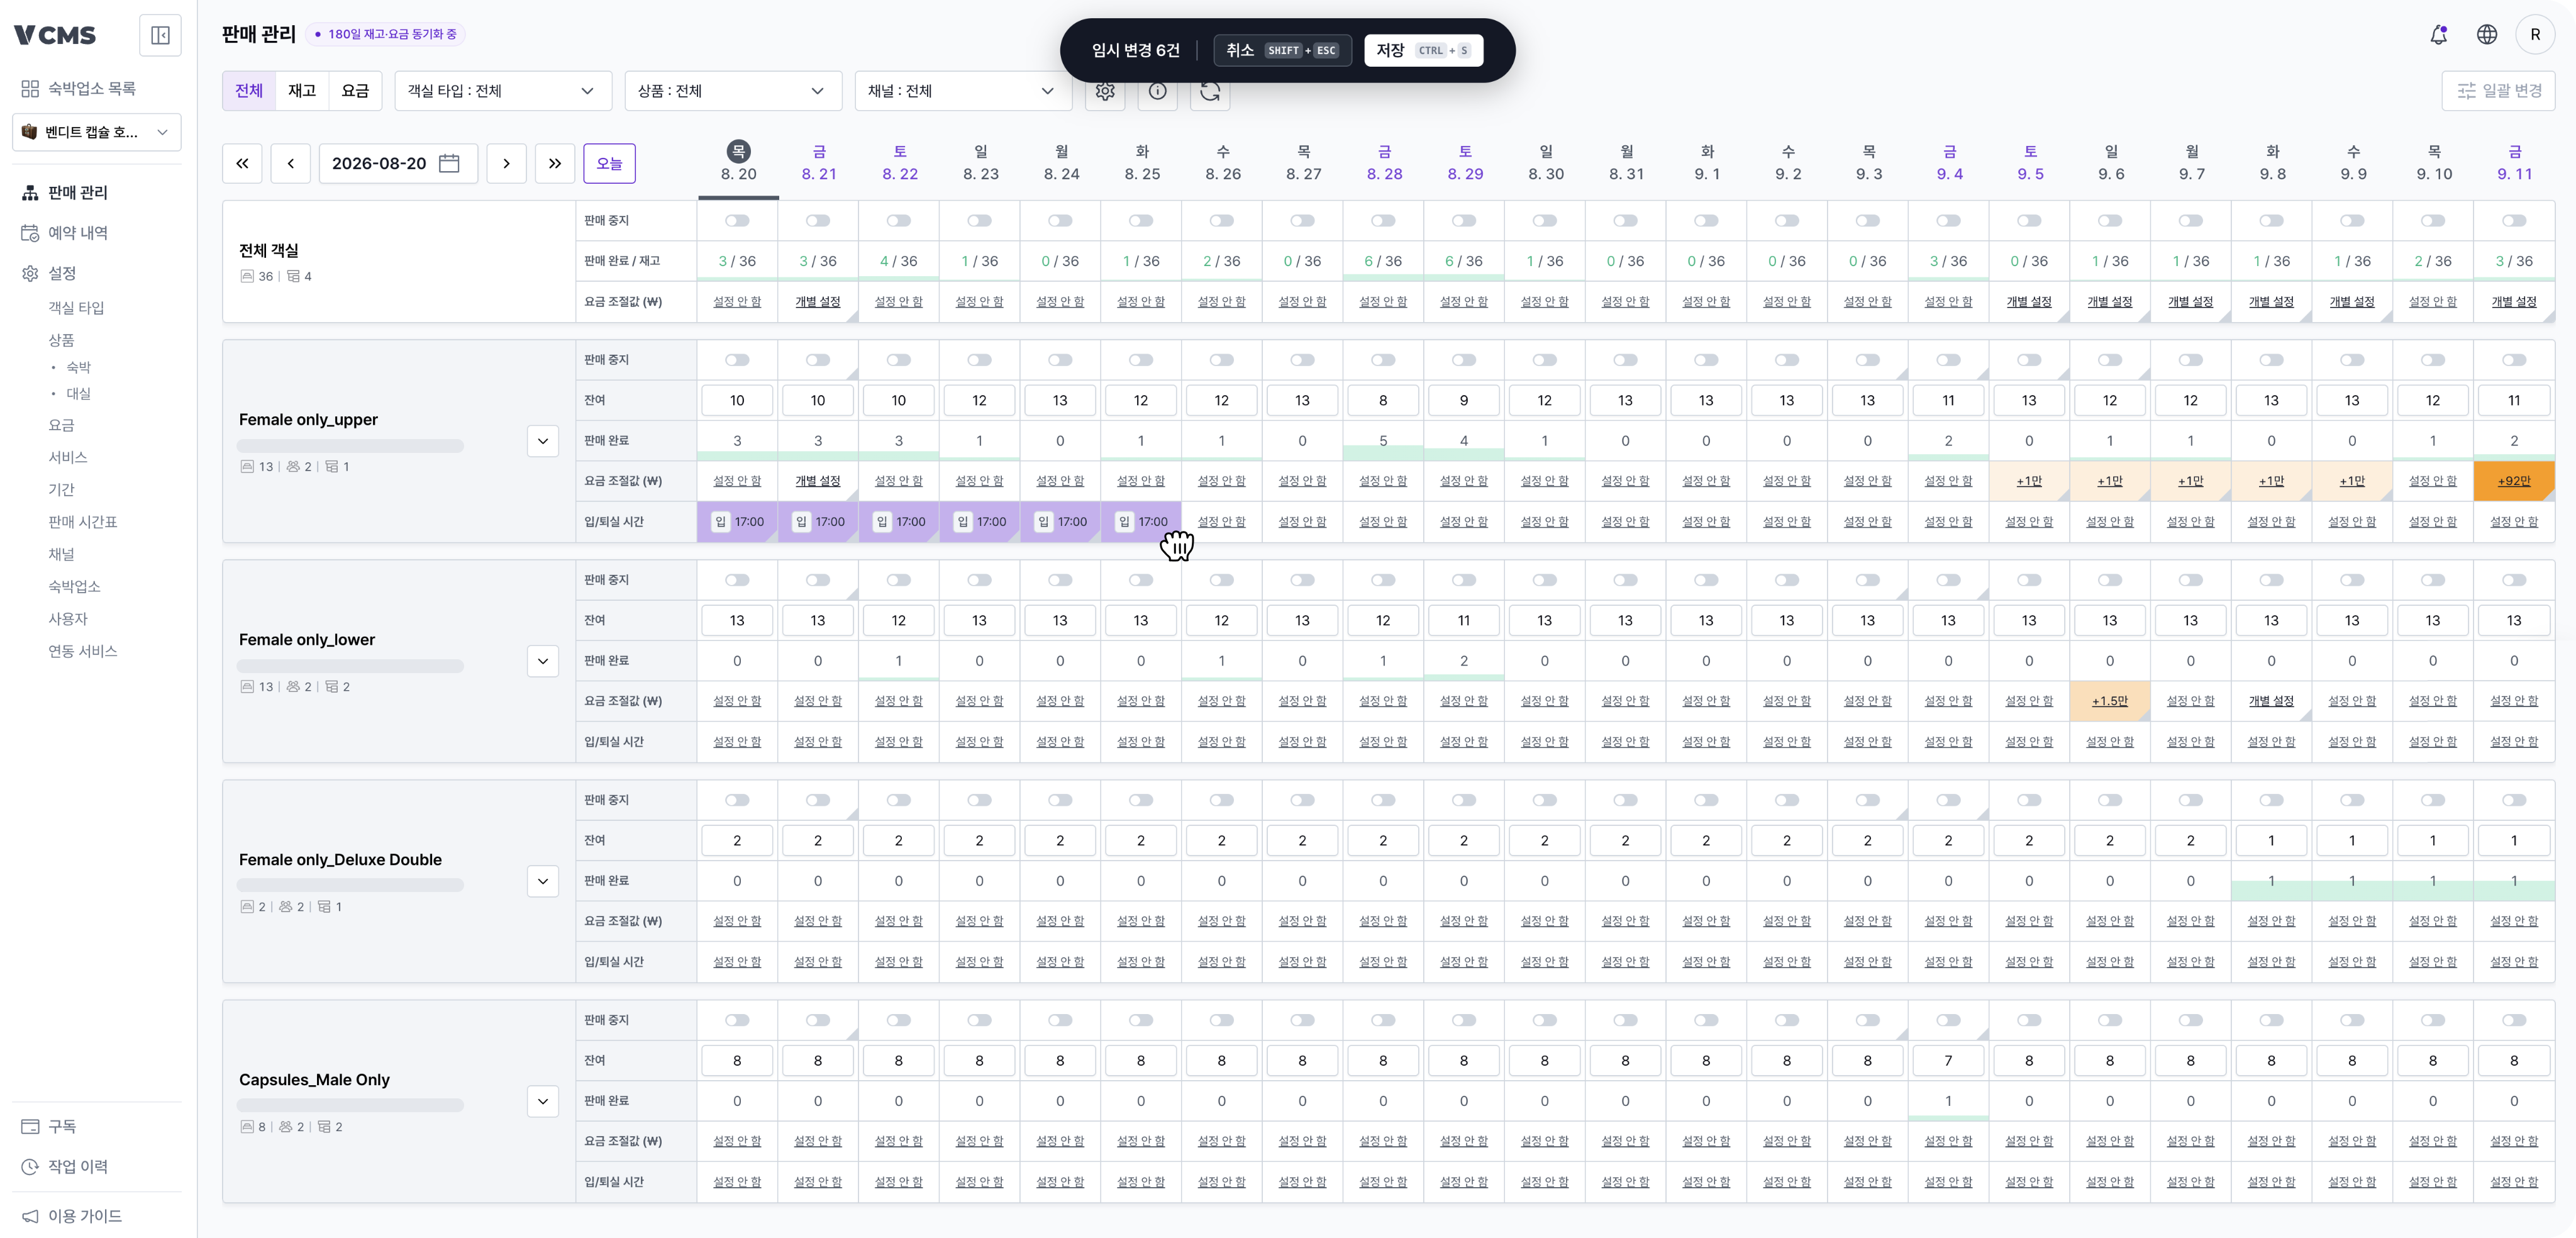This screenshot has height=1238, width=2576.
Task: Open settings gear in filter toolbar
Action: point(1105,91)
